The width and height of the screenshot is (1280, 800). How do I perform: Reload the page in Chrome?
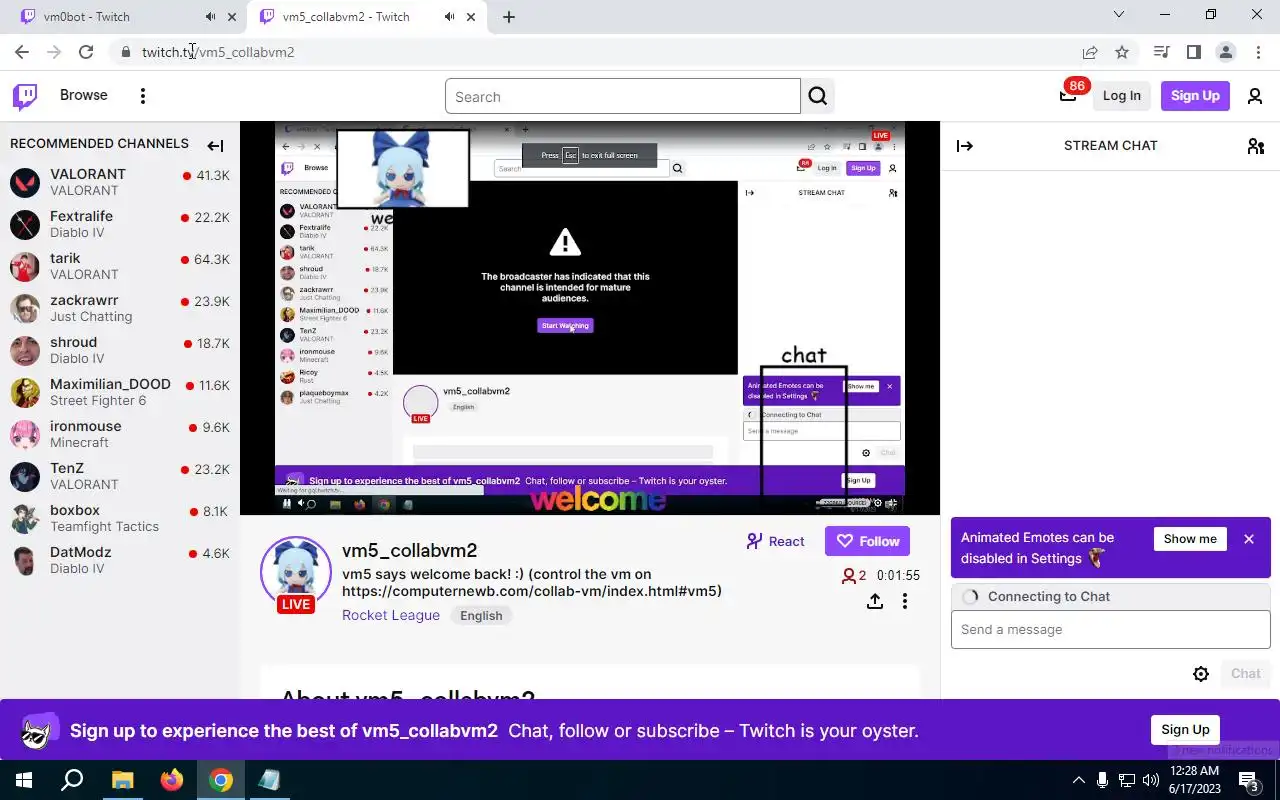[x=86, y=52]
